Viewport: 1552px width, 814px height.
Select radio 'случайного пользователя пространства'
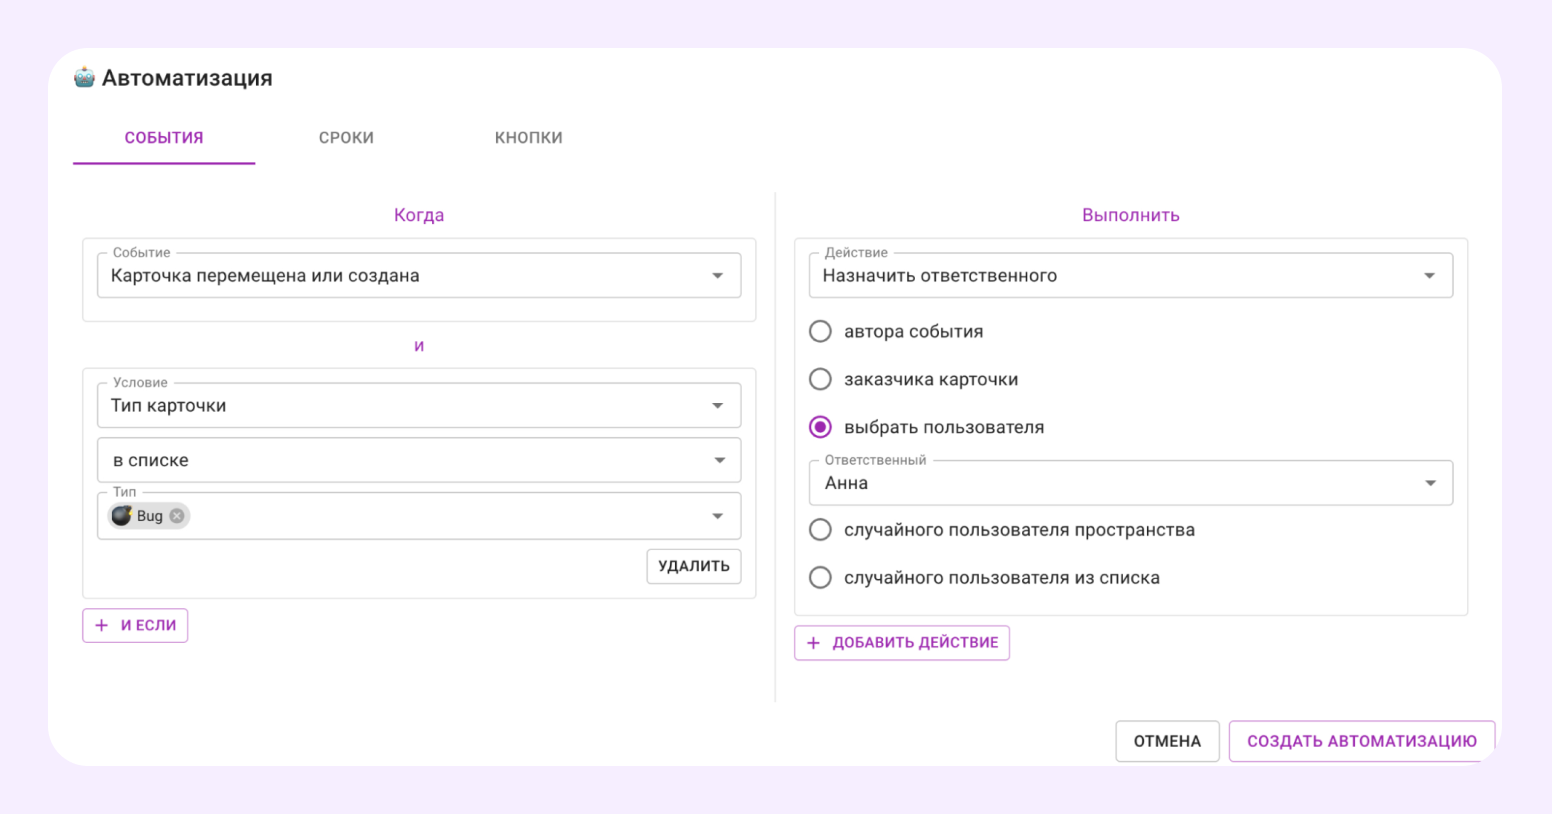coord(820,530)
